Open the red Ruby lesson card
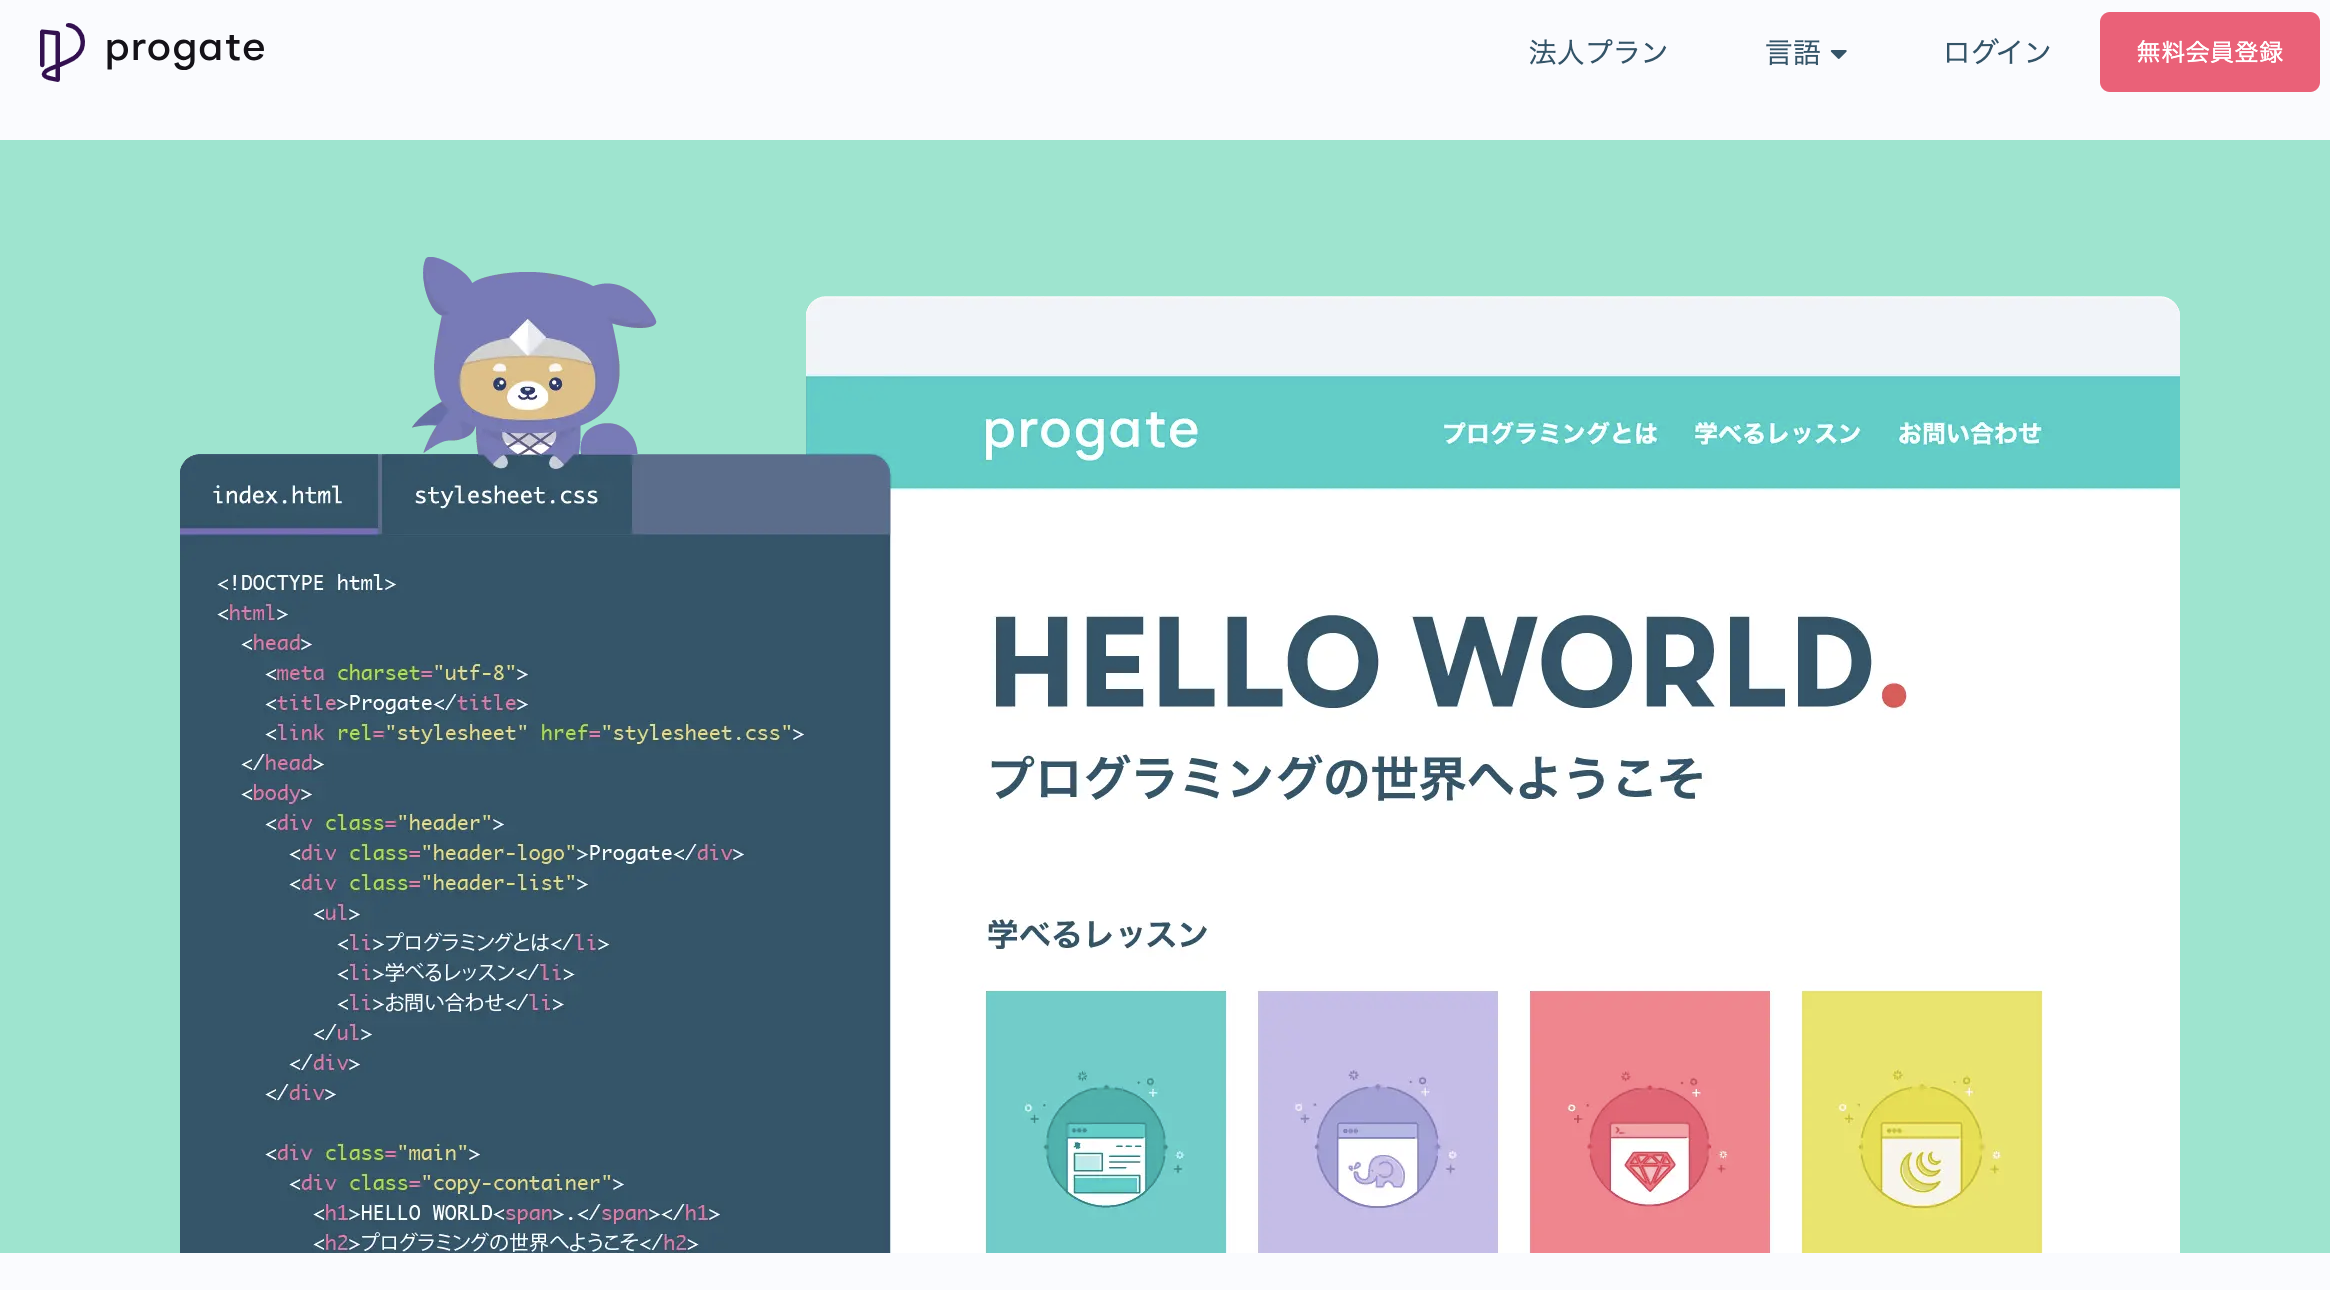Screen dimensions: 2330x1290 point(1650,1122)
